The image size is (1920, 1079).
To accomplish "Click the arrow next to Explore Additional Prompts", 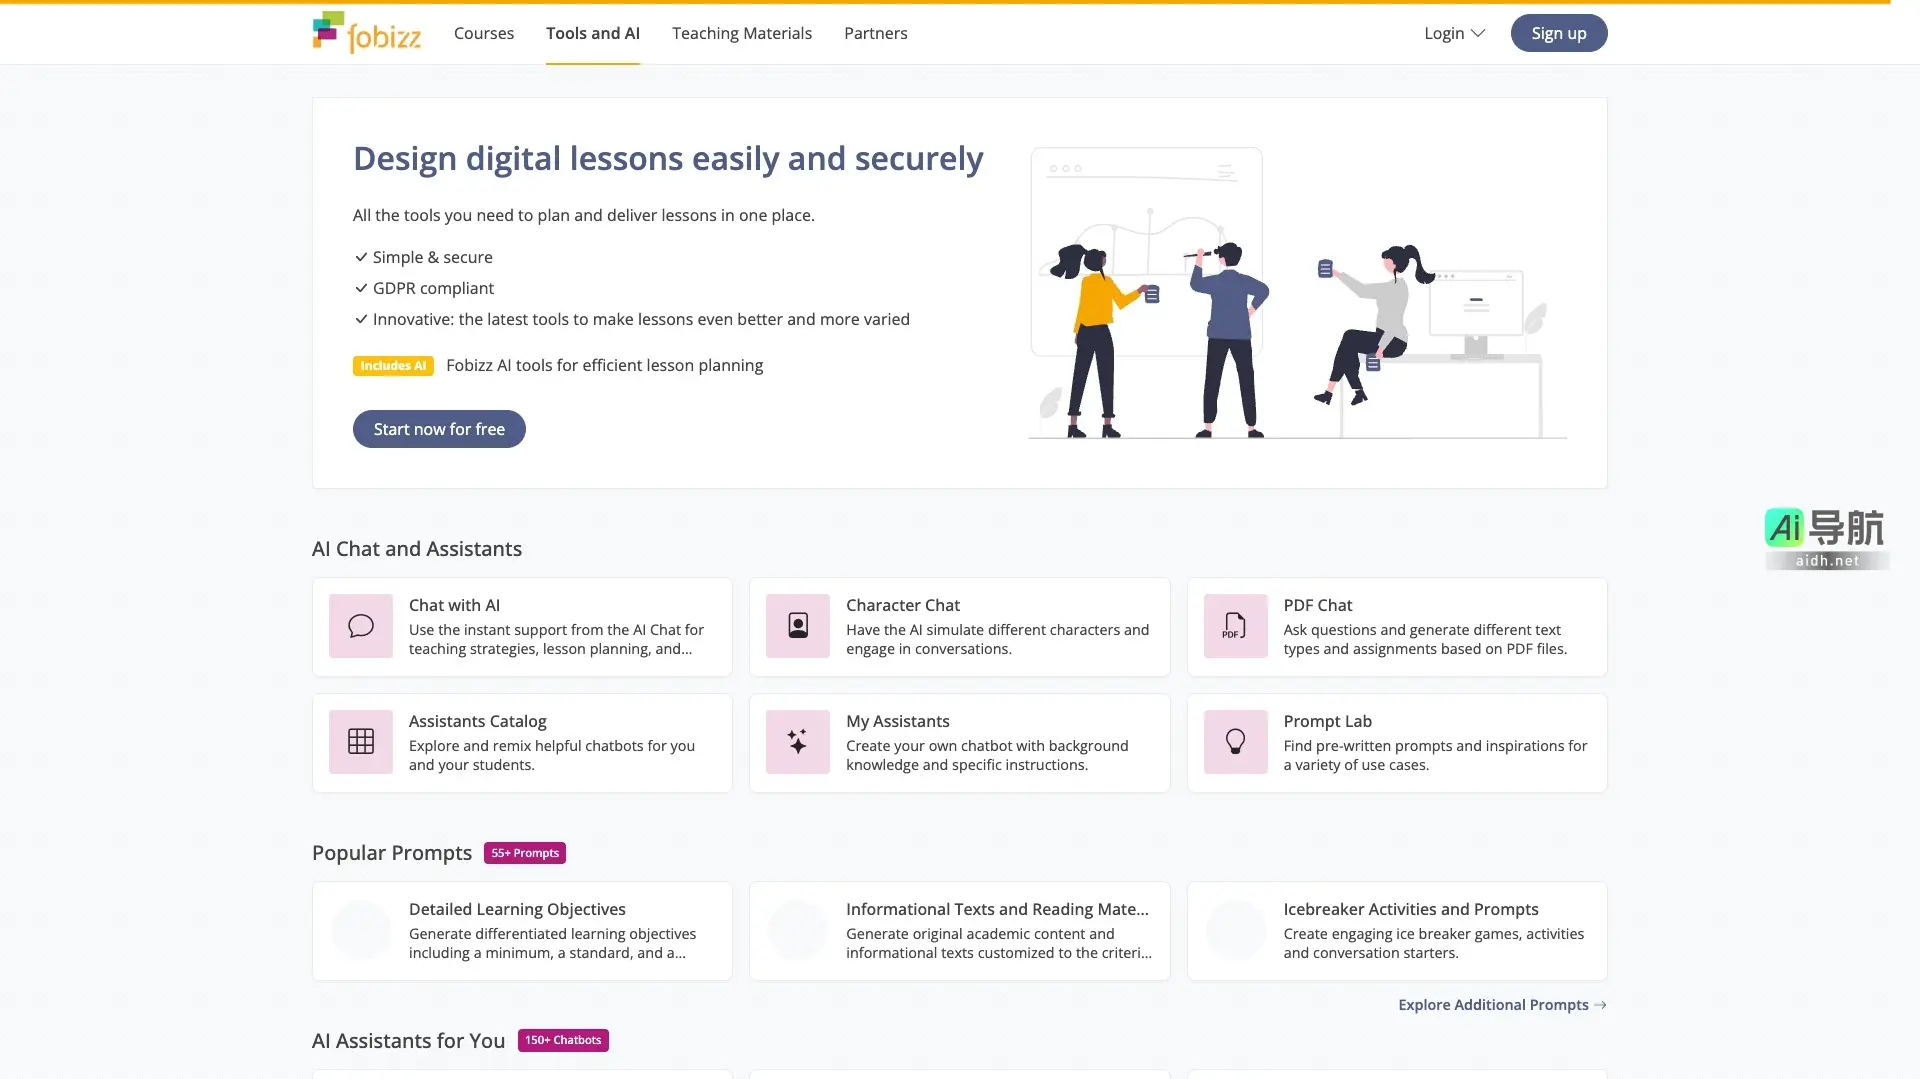I will click(x=1600, y=1005).
